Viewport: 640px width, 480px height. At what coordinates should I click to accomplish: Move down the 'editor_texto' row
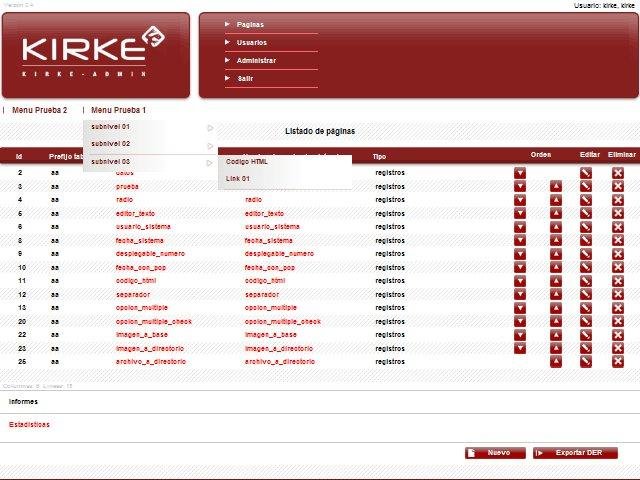(x=520, y=213)
